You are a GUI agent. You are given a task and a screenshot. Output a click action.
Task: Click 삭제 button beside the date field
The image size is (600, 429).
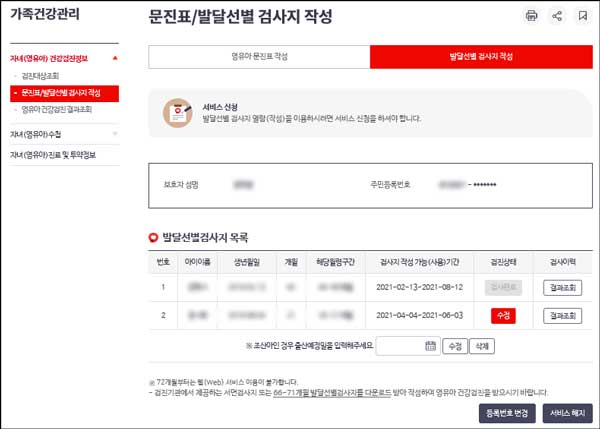click(482, 346)
